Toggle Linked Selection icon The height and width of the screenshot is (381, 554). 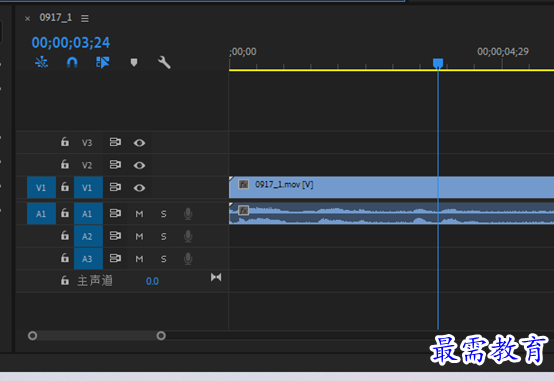[x=102, y=63]
